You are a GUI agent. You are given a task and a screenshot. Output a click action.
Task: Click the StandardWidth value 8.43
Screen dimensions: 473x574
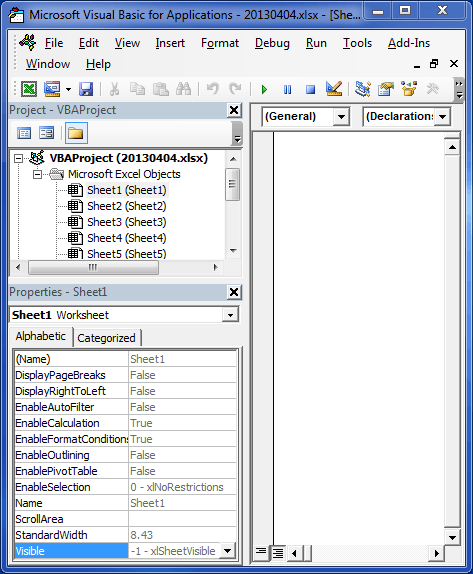point(182,535)
